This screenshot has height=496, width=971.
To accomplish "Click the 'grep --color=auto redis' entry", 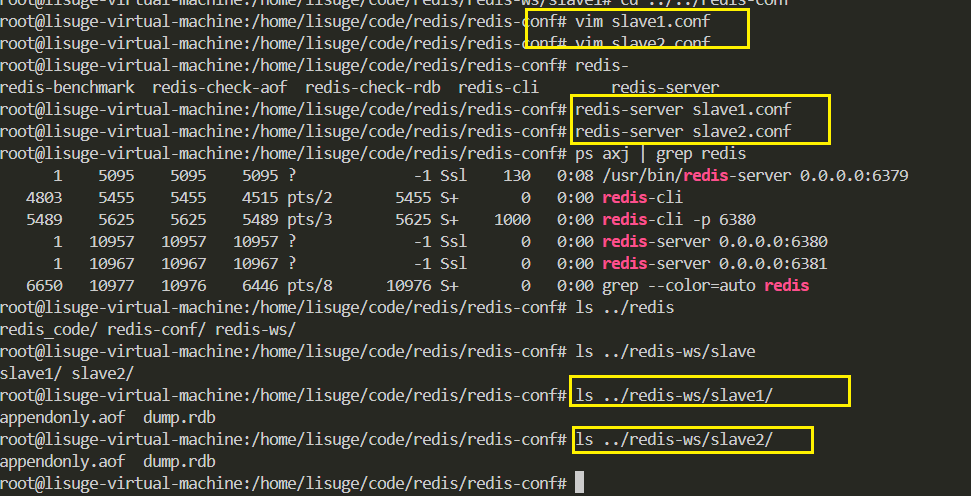I will [705, 285].
